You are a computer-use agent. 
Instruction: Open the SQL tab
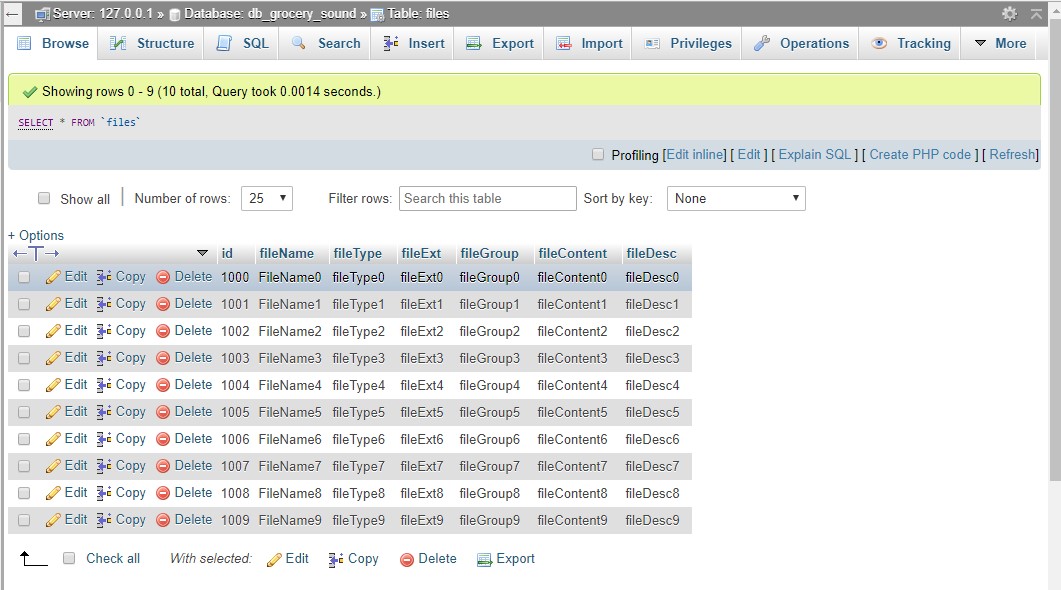(242, 43)
